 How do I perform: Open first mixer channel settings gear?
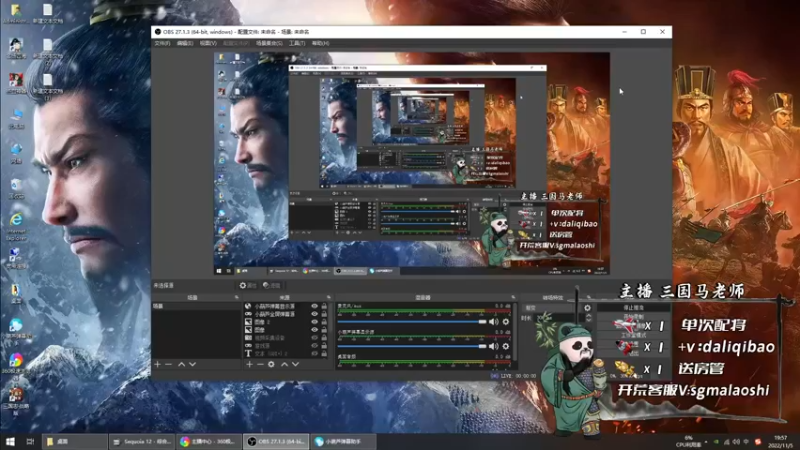506,322
